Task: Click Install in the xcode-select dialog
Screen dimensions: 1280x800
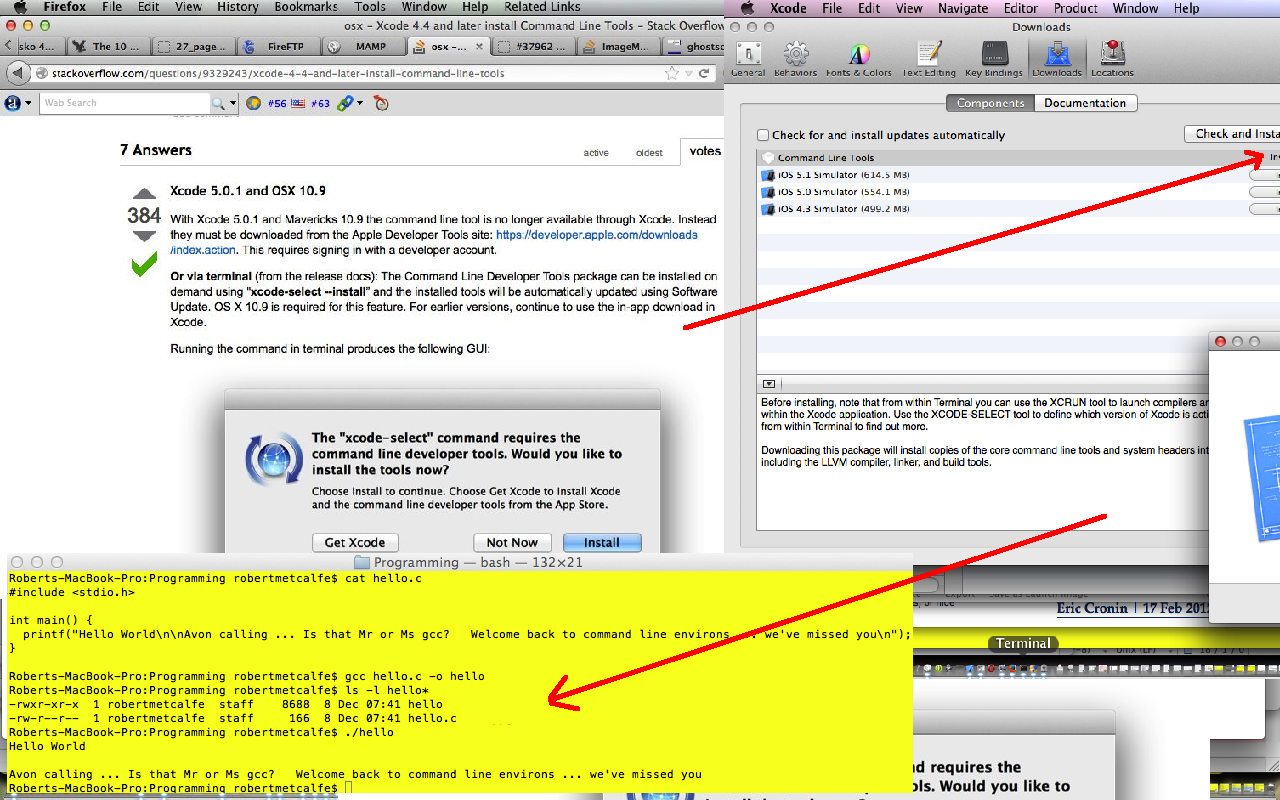Action: point(601,542)
